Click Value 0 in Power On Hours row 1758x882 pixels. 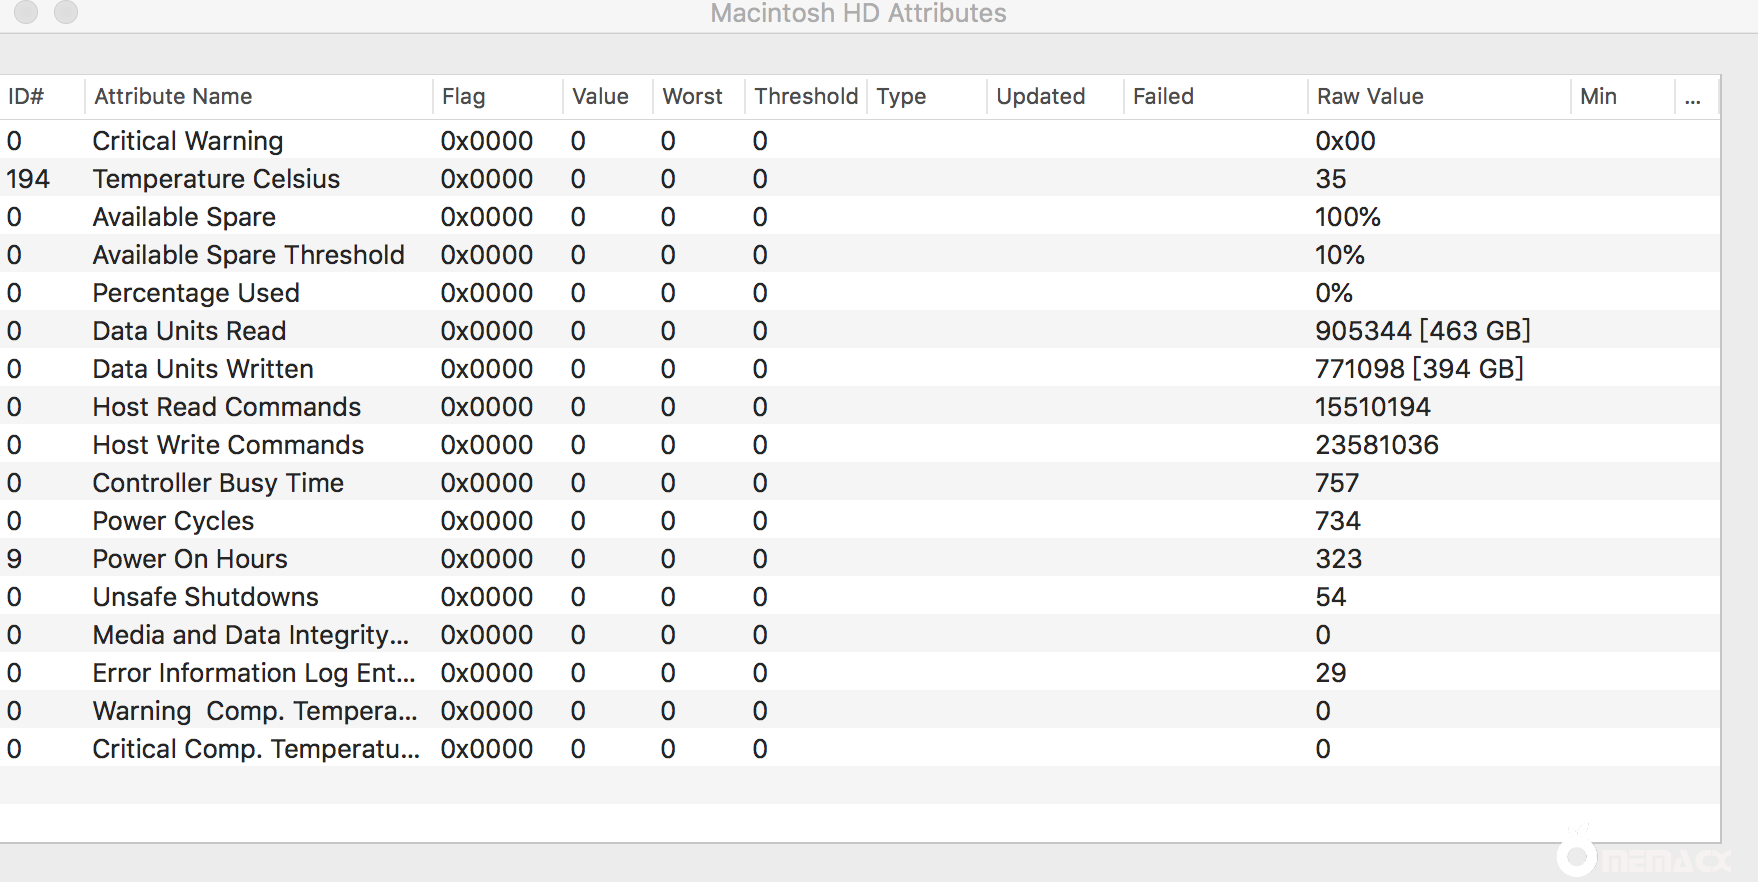pos(578,559)
